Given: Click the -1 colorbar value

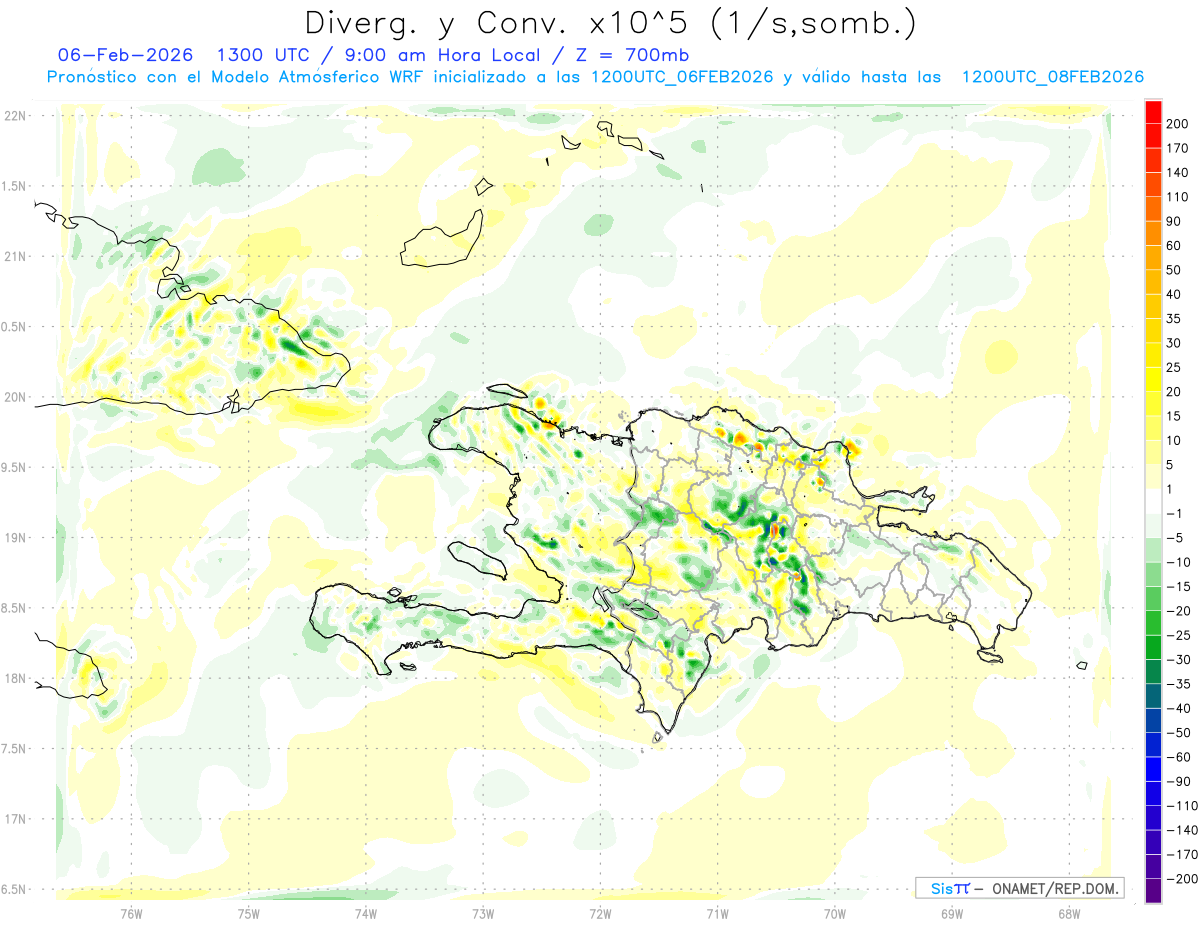Looking at the screenshot, I should pos(1172,514).
